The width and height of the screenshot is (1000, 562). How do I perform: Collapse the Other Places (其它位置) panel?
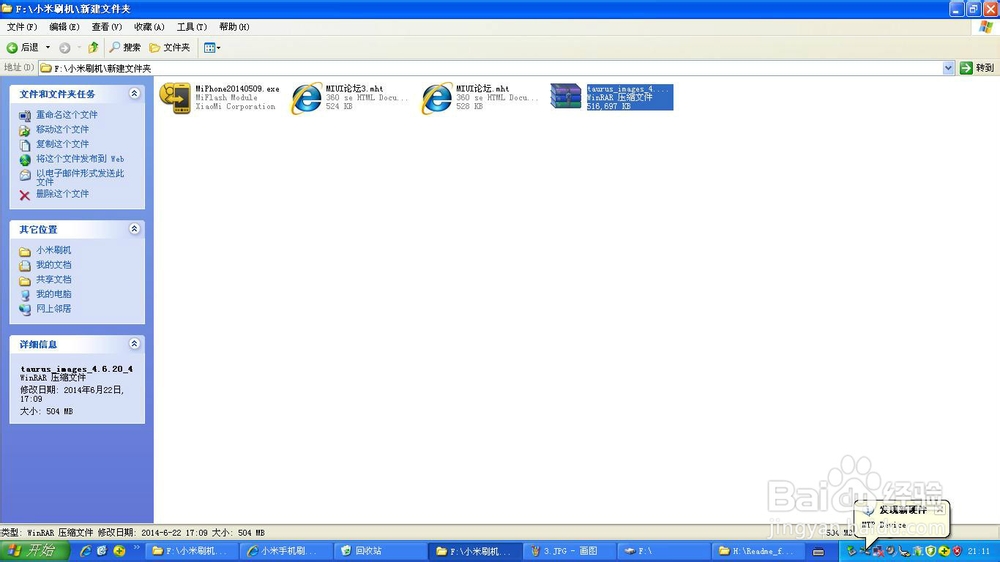point(134,229)
